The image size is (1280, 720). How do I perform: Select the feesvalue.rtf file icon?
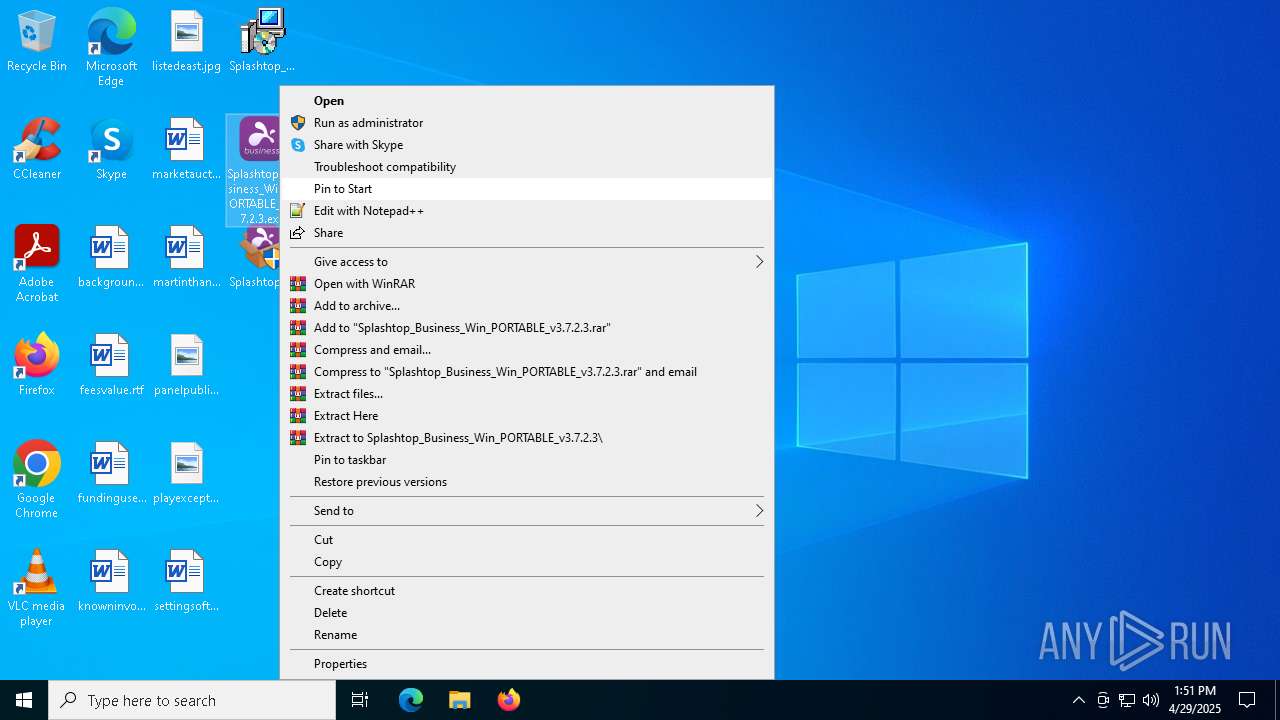point(111,366)
